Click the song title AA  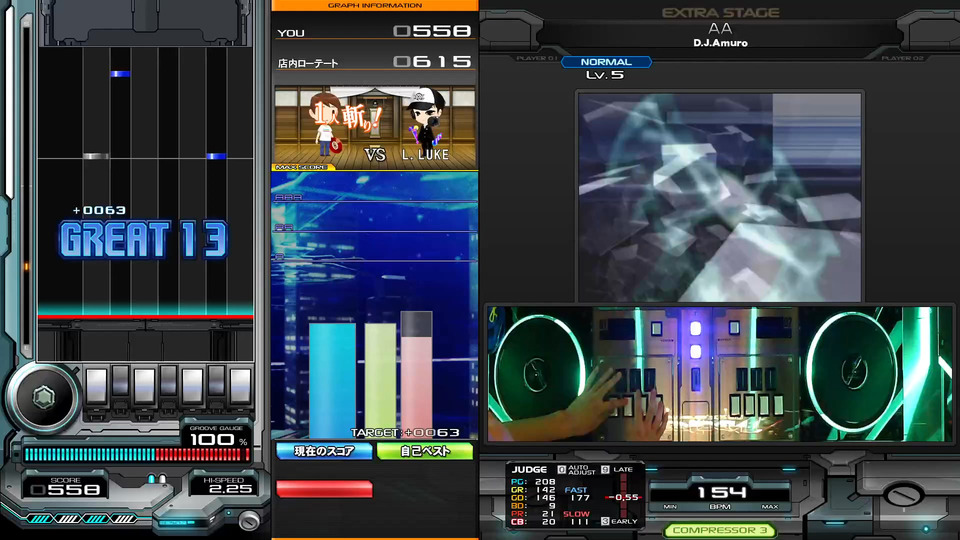[720, 28]
